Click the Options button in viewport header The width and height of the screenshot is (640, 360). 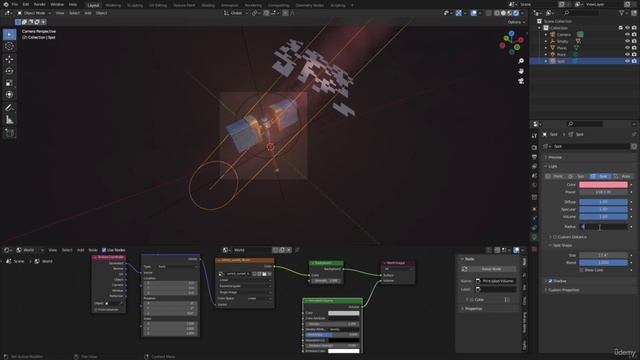516,22
